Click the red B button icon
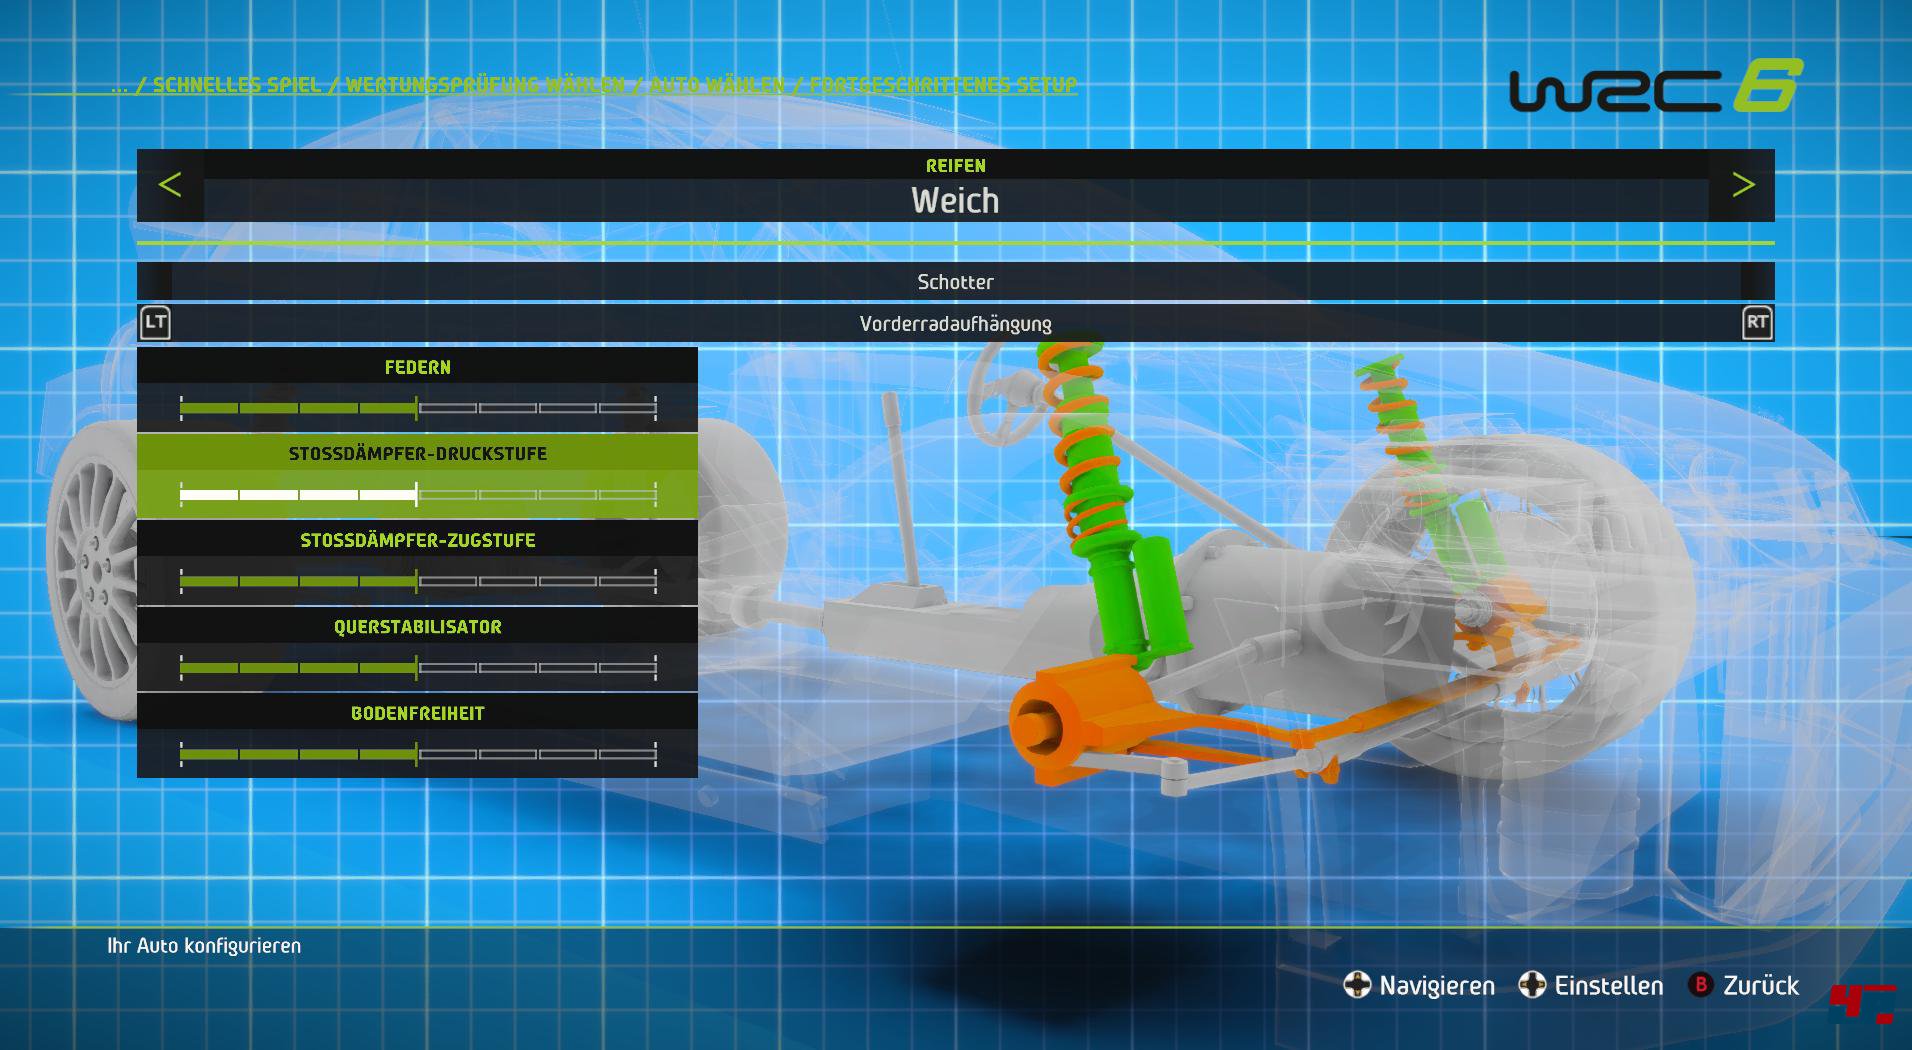Screen dimensions: 1912x1050 (x=1700, y=985)
